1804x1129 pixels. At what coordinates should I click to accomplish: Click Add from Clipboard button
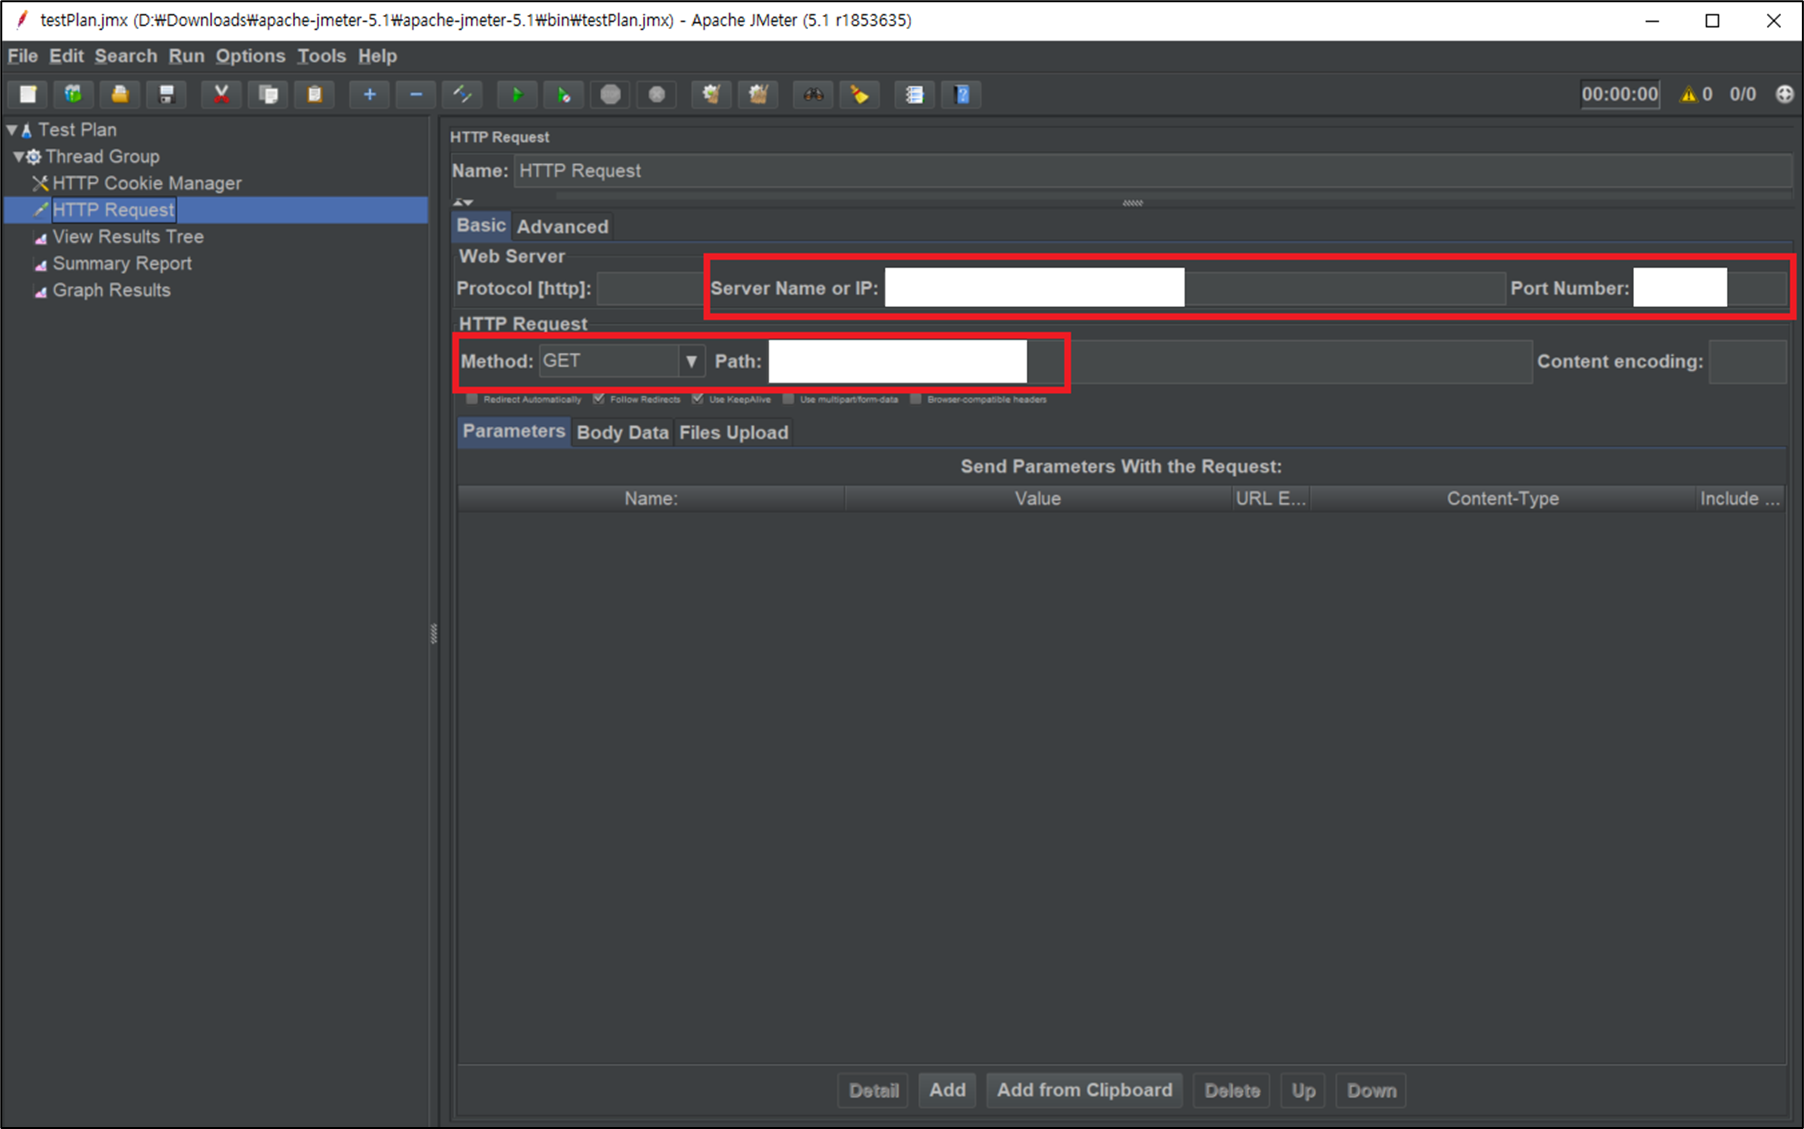pos(1084,1090)
